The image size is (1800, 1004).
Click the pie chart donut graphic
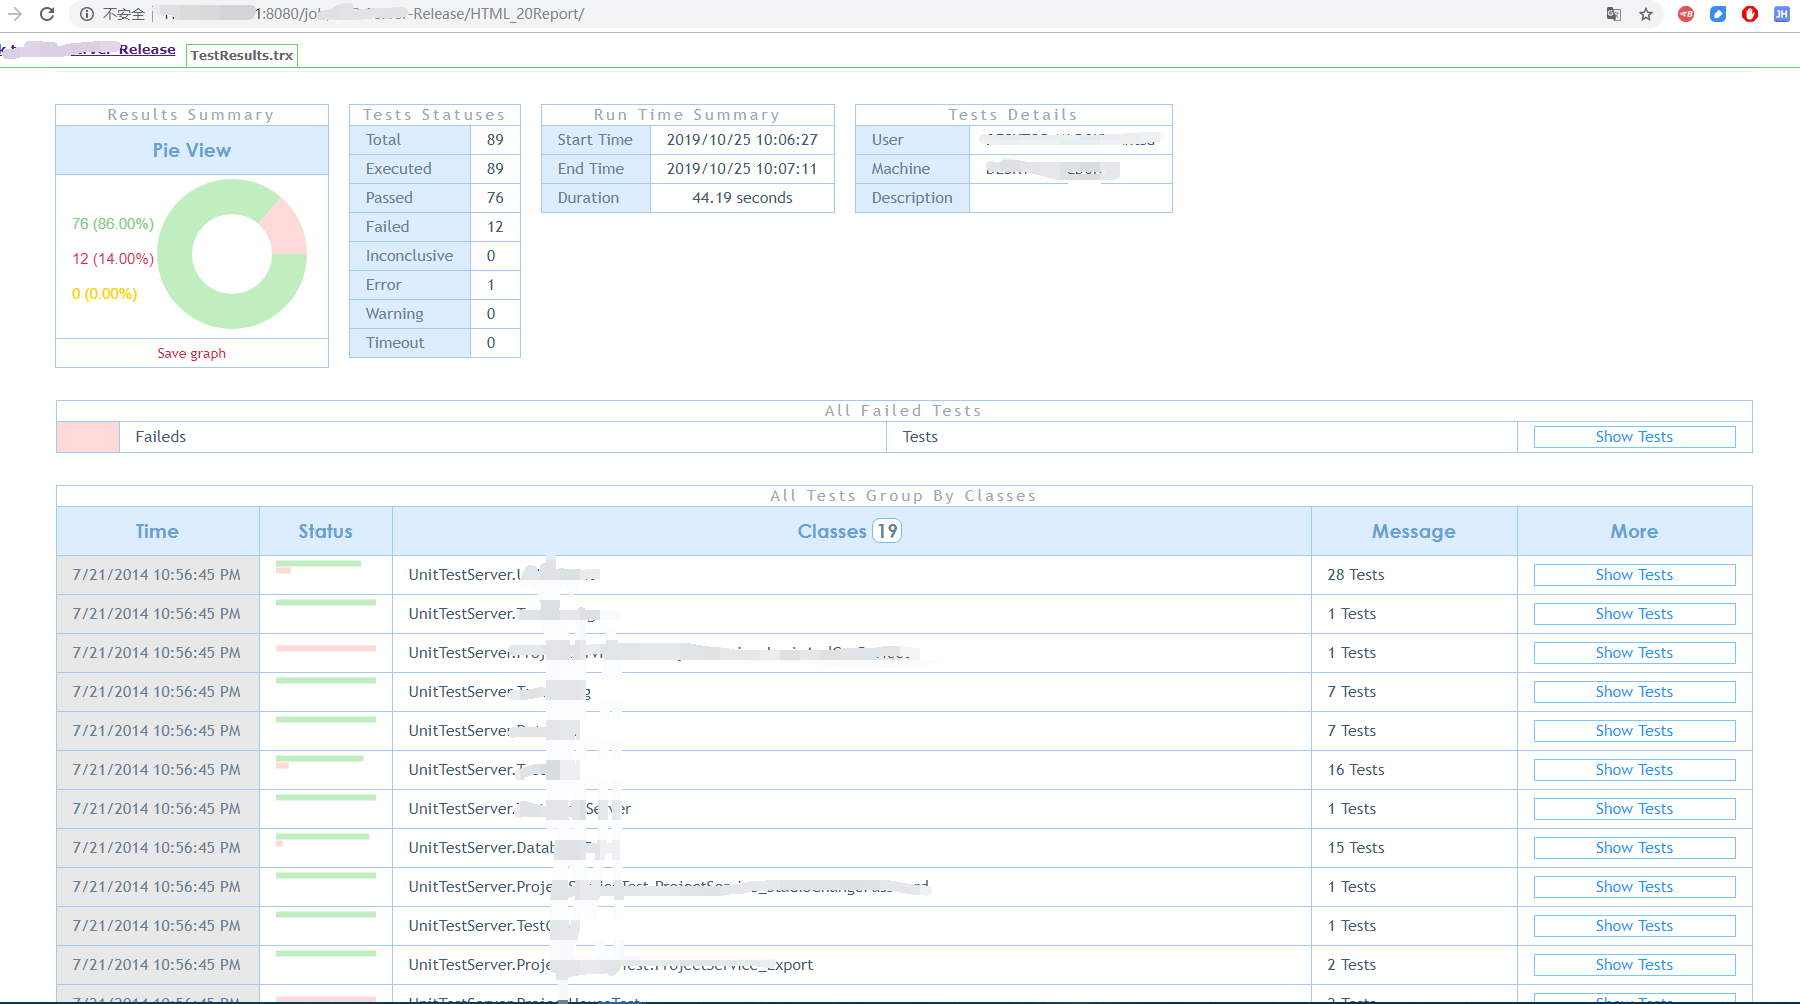click(x=232, y=254)
